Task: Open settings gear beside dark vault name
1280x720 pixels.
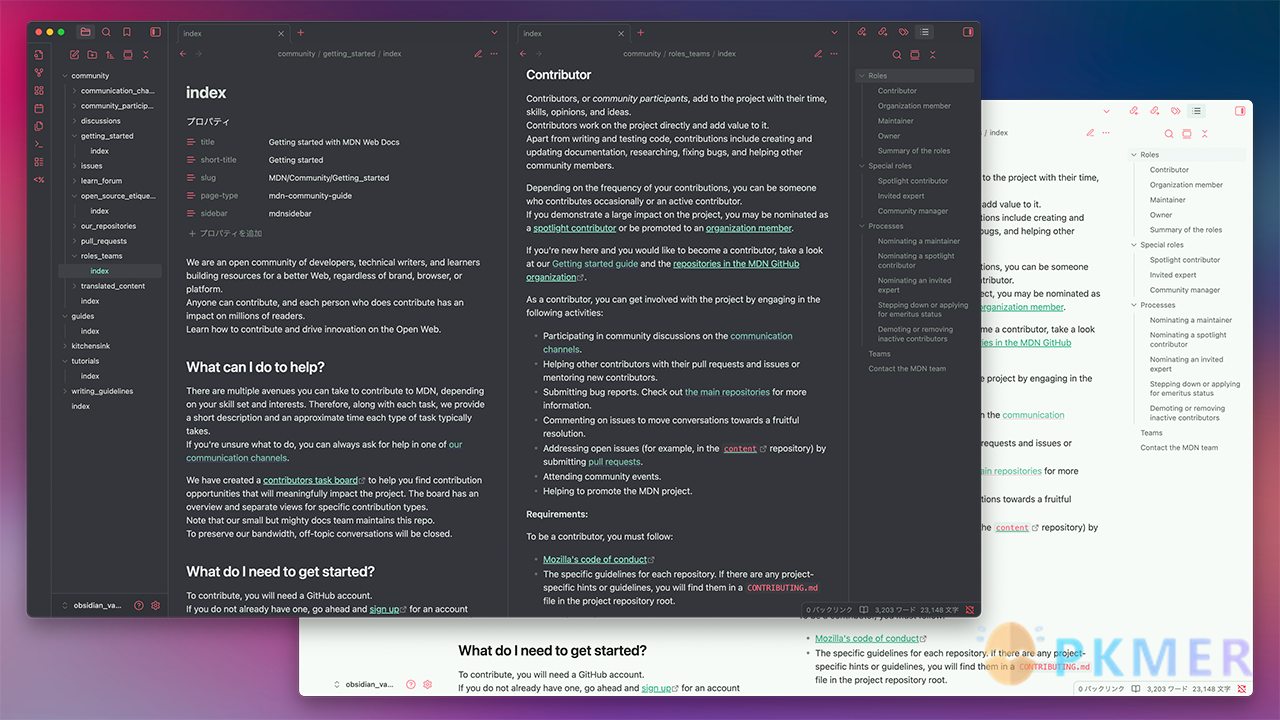Action: point(156,605)
